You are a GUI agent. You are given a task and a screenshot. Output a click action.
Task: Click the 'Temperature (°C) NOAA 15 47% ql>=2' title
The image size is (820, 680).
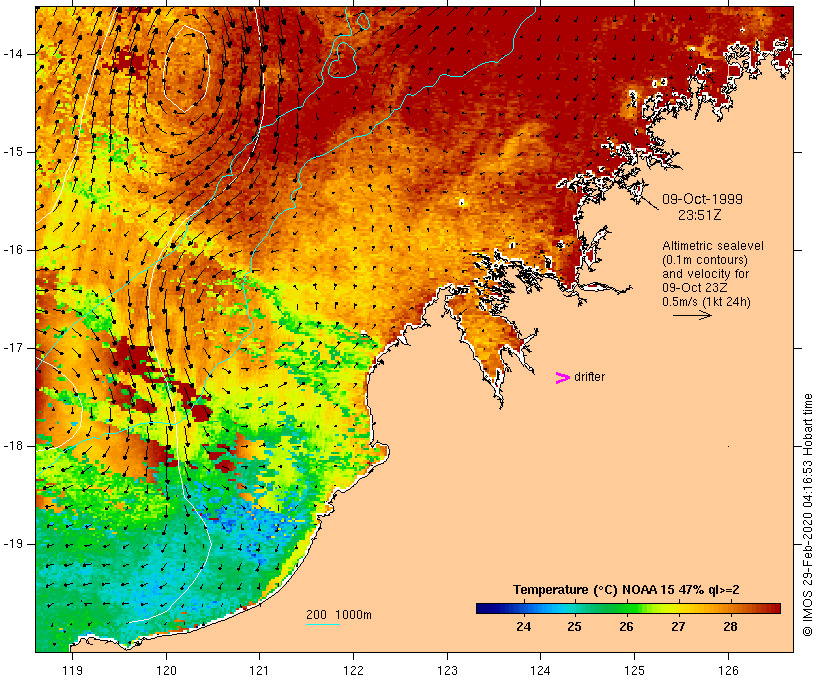click(626, 590)
